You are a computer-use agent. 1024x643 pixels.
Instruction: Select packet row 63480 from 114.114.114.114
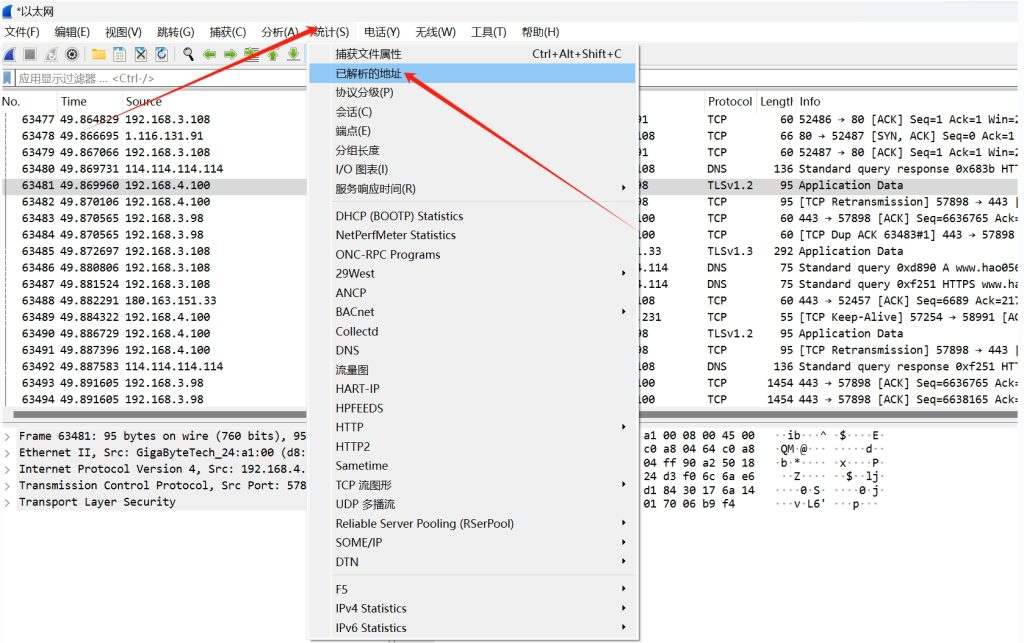coord(155,169)
